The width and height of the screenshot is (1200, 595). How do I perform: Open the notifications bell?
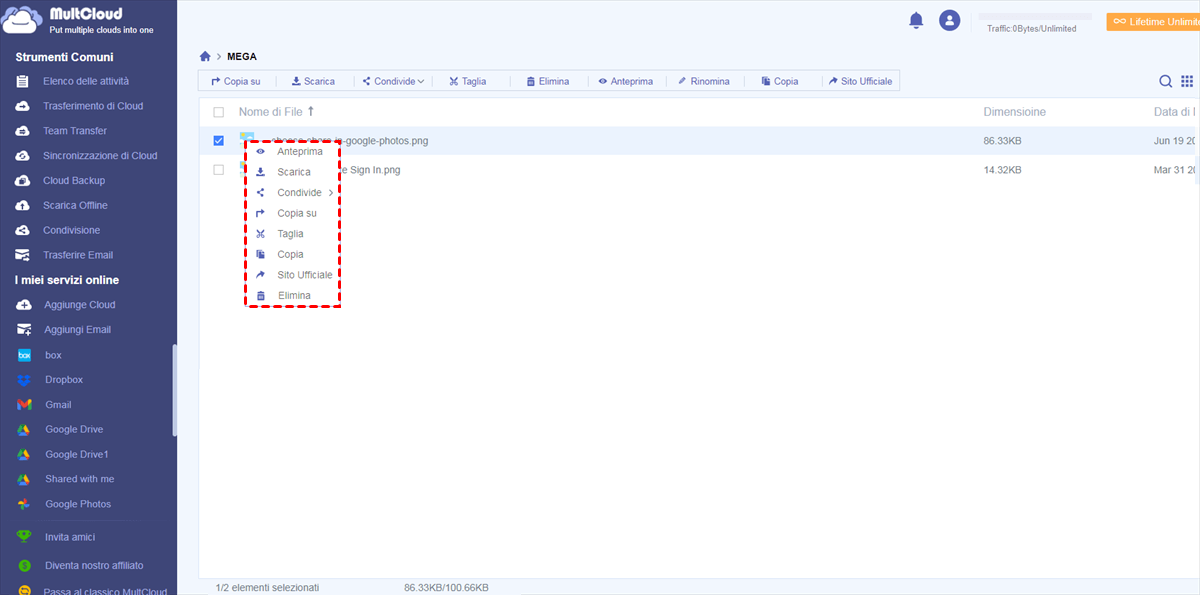pos(916,20)
